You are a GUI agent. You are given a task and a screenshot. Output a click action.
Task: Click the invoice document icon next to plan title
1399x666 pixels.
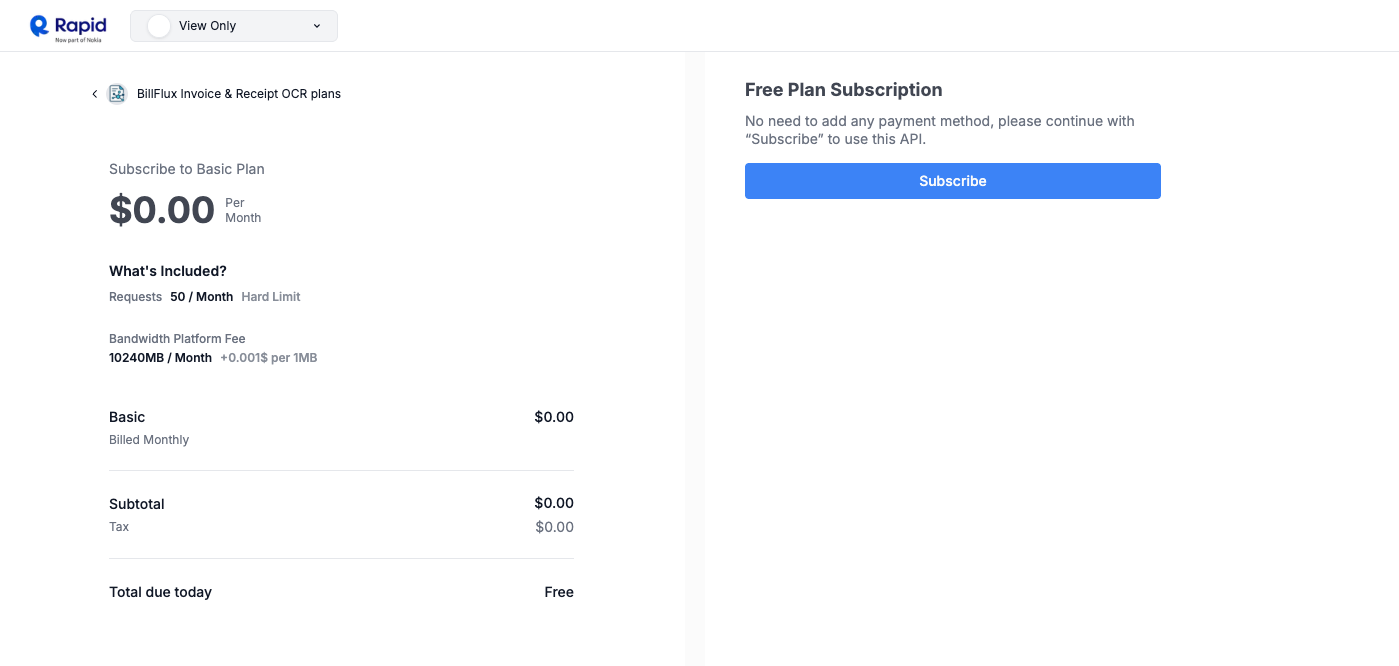[117, 92]
